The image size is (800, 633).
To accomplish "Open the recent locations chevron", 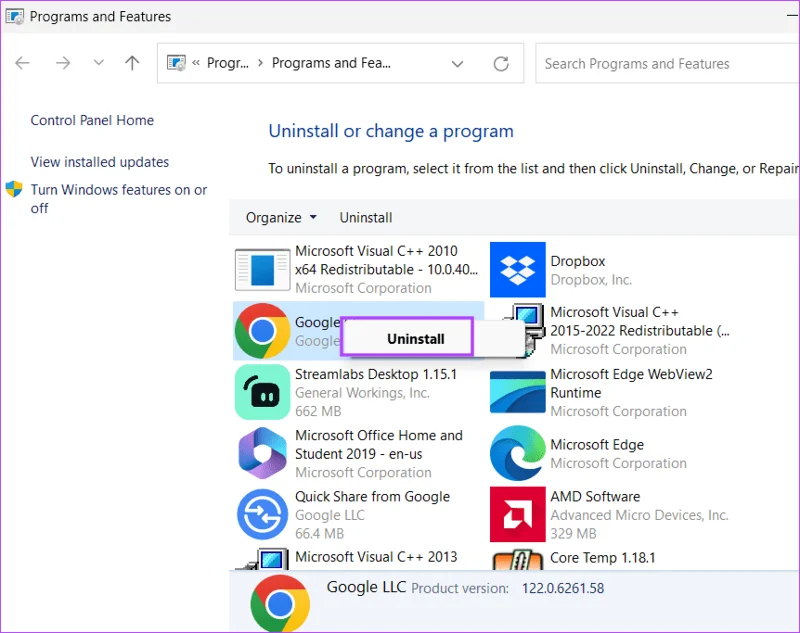I will 98,63.
